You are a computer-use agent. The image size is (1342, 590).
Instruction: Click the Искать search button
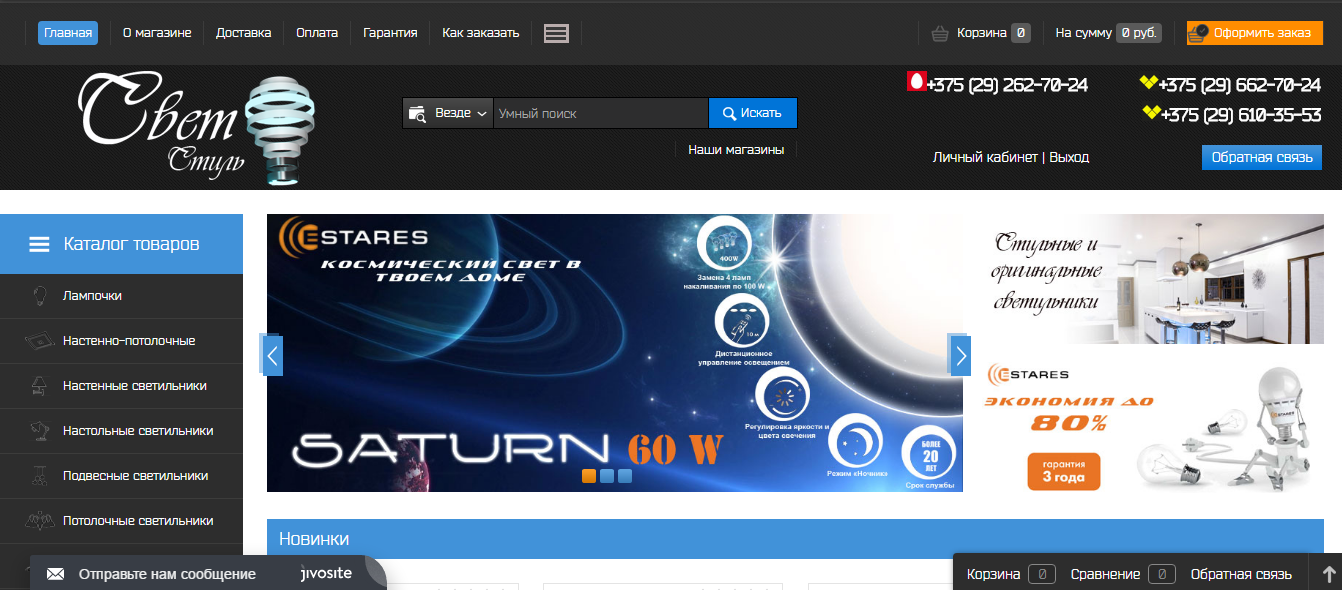point(753,113)
